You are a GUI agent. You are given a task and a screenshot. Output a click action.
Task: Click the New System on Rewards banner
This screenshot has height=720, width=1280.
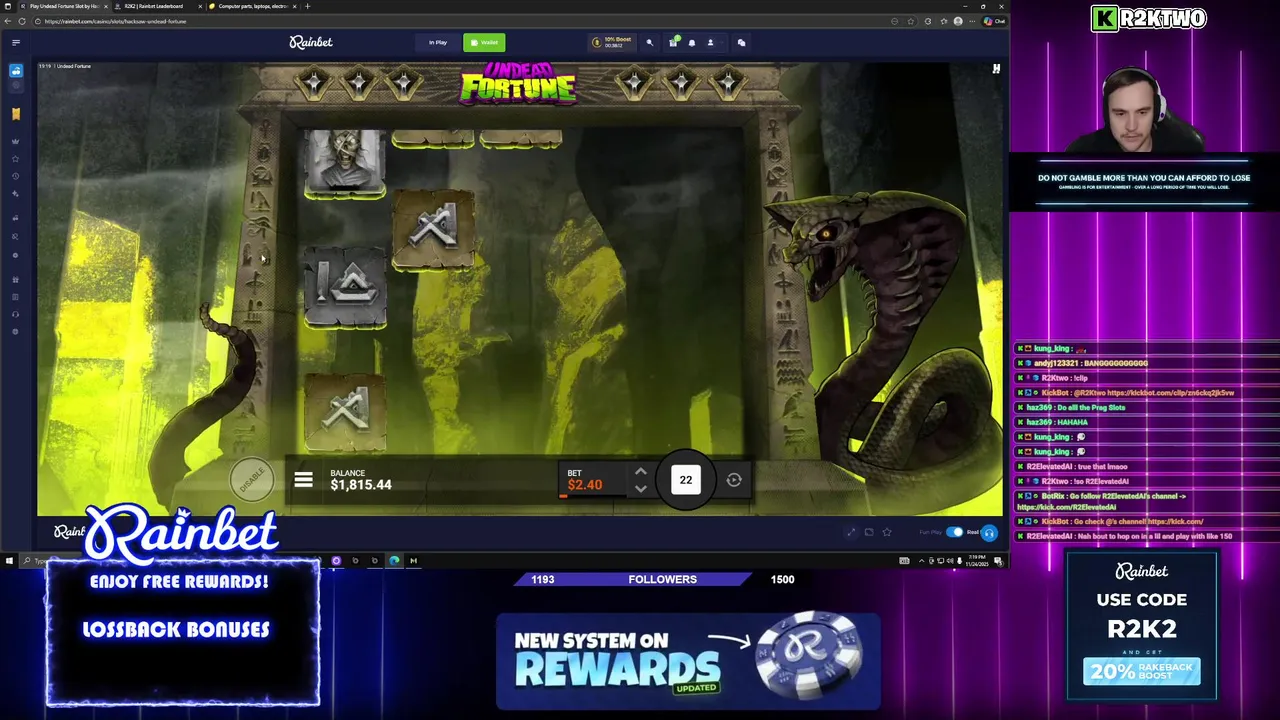click(x=688, y=660)
